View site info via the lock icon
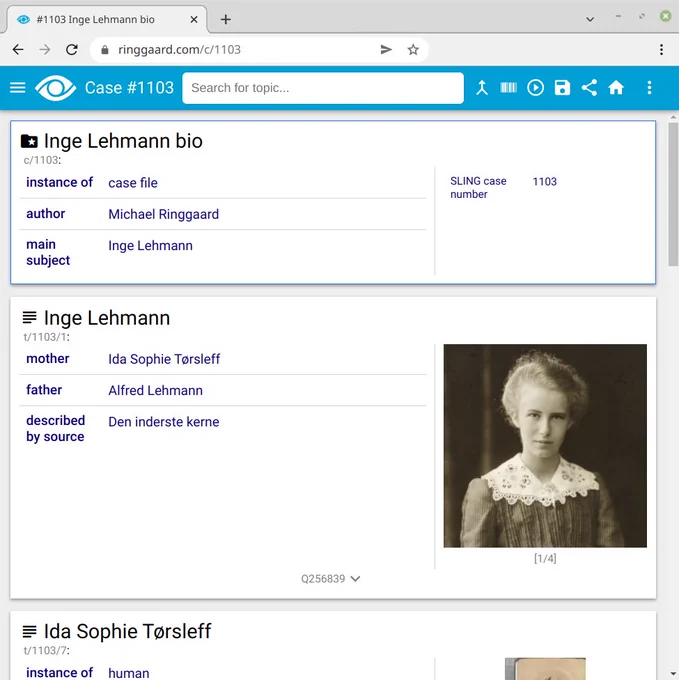The image size is (679, 680). (x=104, y=50)
